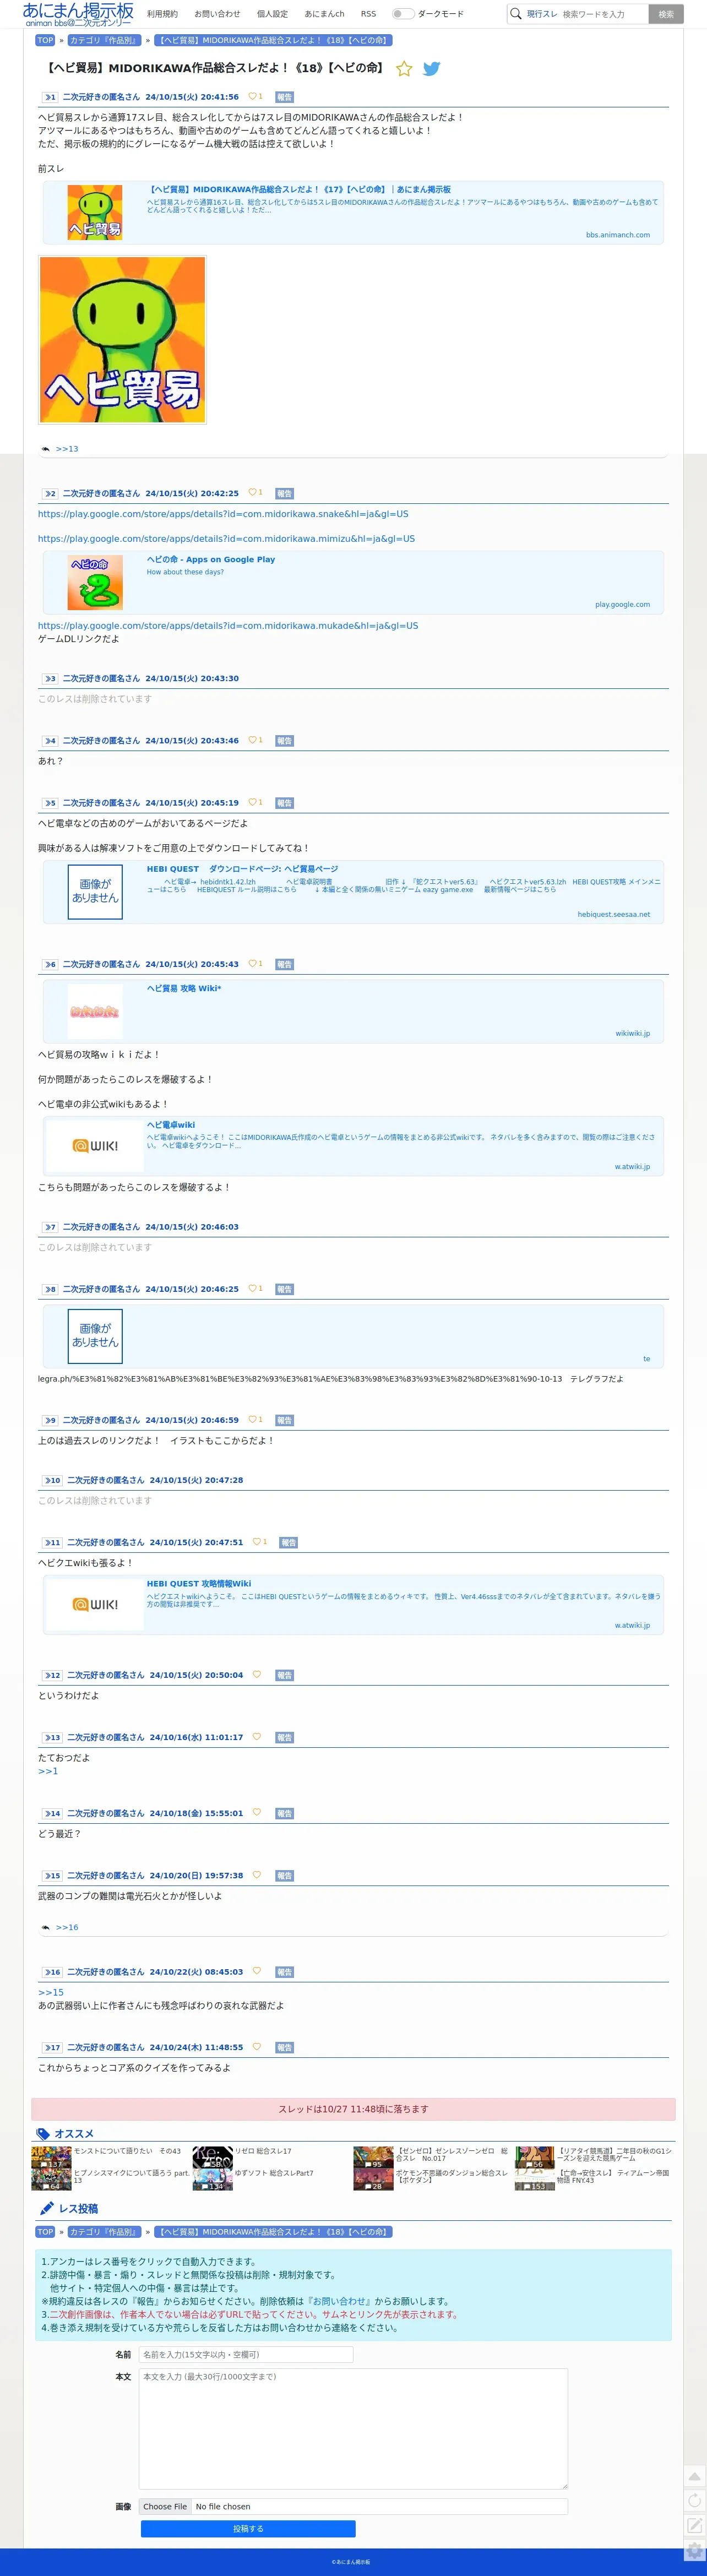Click the top TOP breadcrumb
Image resolution: width=707 pixels, height=2576 pixels.
tap(45, 41)
